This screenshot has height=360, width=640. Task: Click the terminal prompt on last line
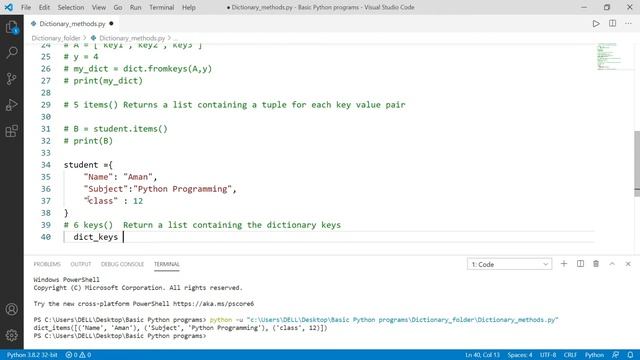point(120,336)
